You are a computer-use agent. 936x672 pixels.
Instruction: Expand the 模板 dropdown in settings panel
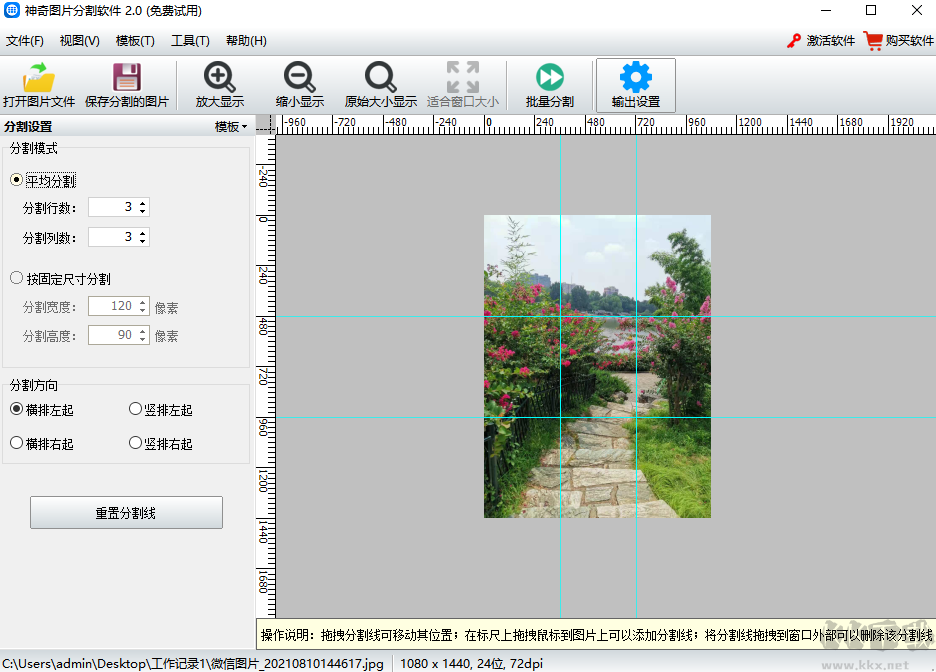231,127
